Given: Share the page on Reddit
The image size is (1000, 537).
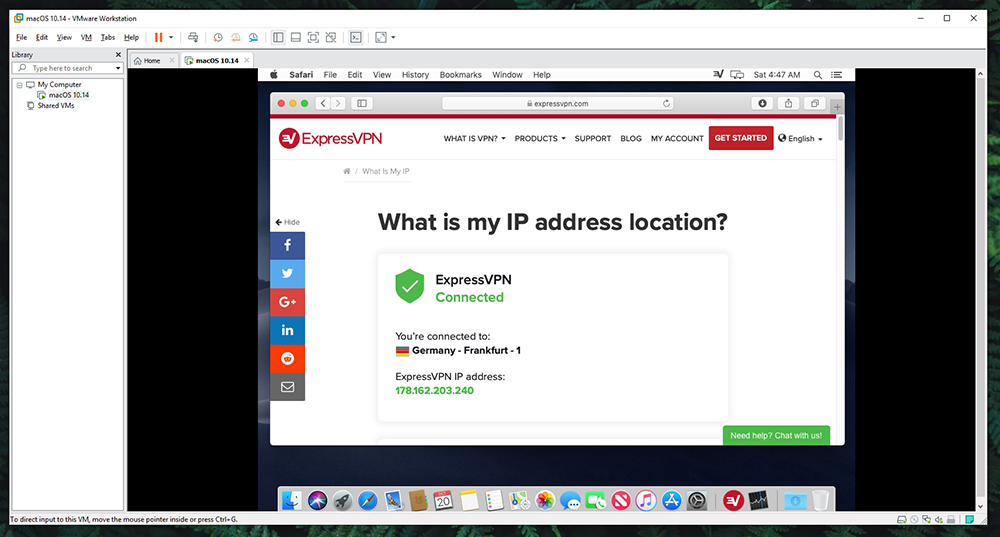Looking at the screenshot, I should (288, 358).
